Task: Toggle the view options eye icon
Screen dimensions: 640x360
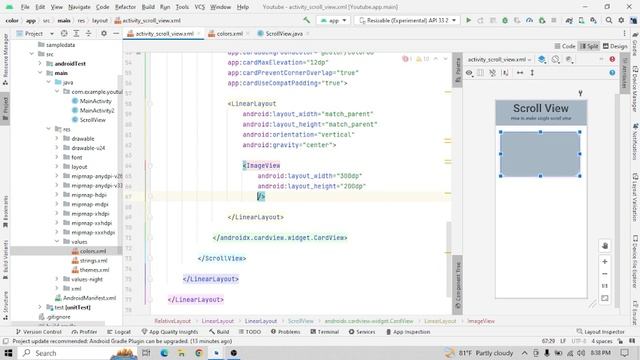Action: tap(469, 73)
